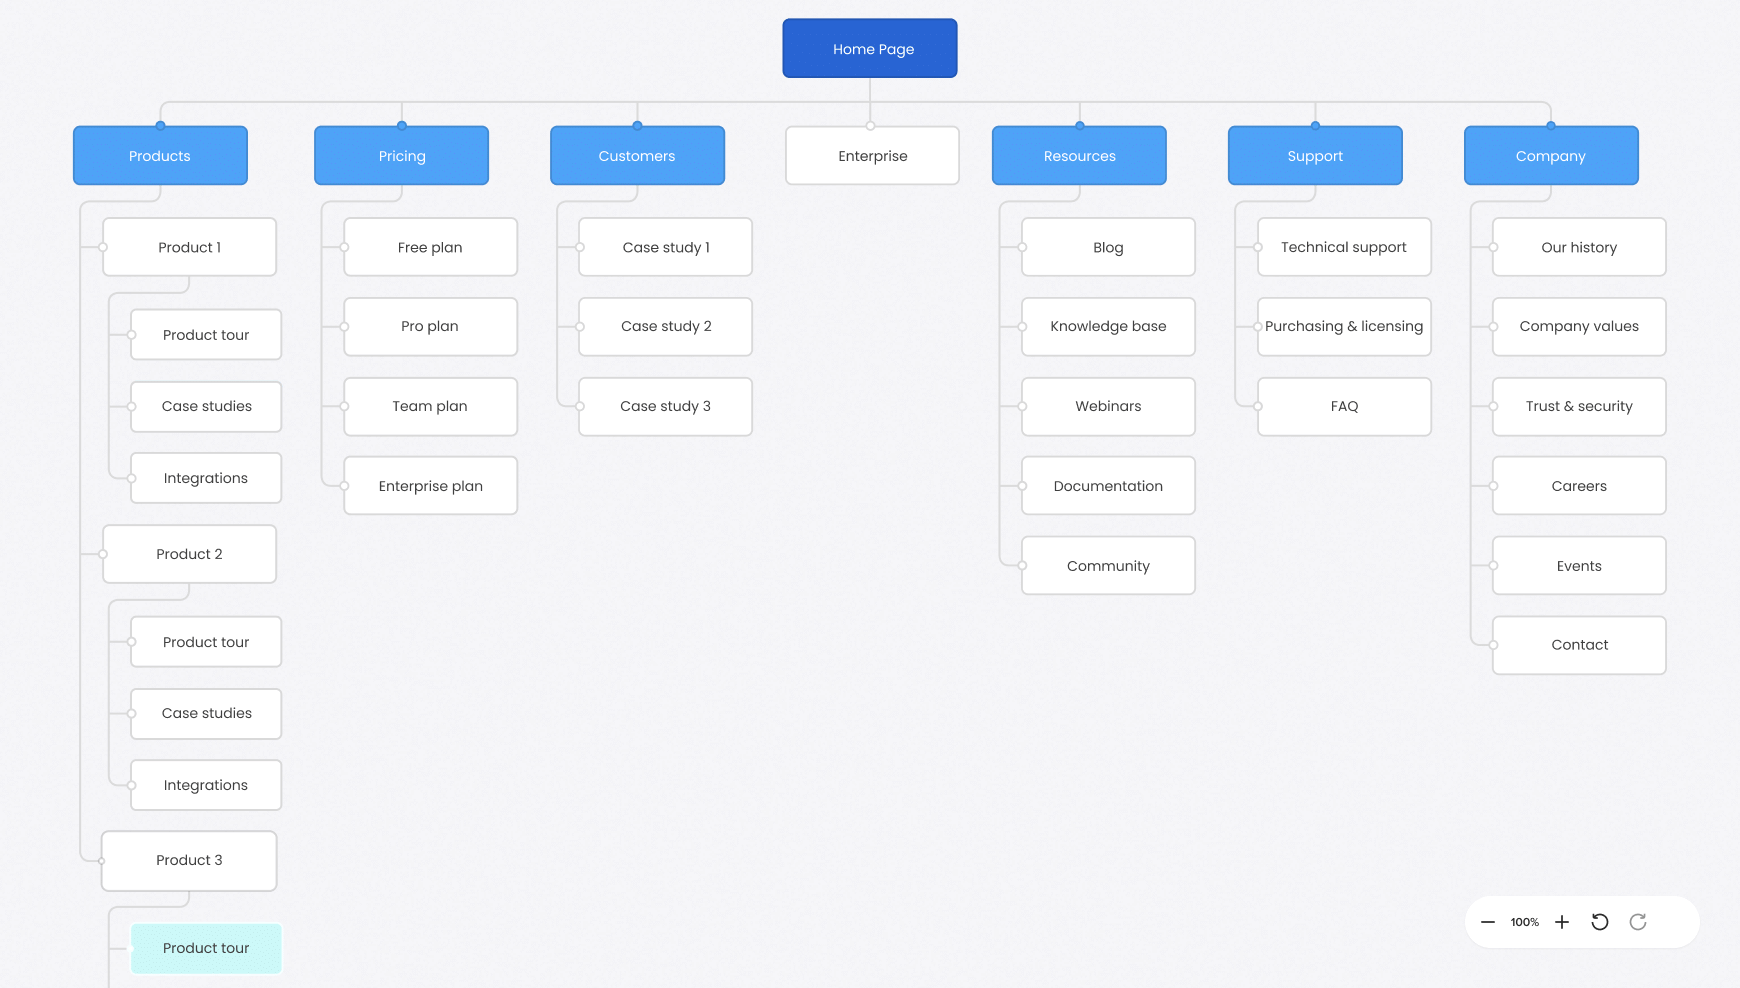Select the white Enterprise top-level node

point(872,156)
